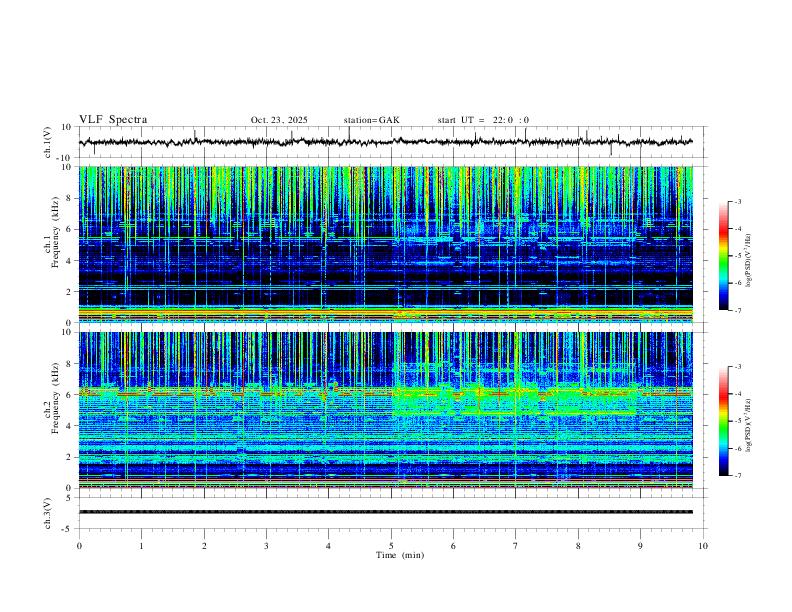Viewport: 792px width, 612px height.
Task: Click the '4' kHz tick on ch.2 frequency axis
Action: coord(69,426)
